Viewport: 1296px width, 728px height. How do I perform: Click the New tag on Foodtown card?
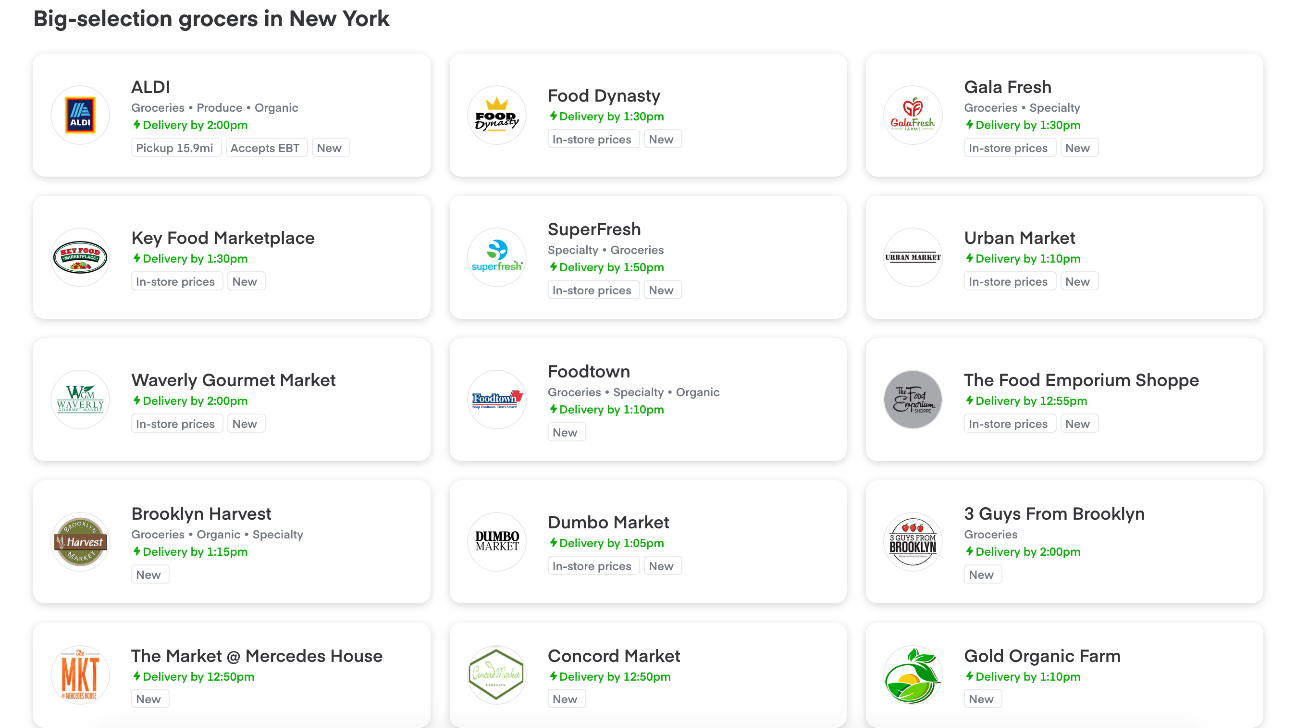(565, 432)
